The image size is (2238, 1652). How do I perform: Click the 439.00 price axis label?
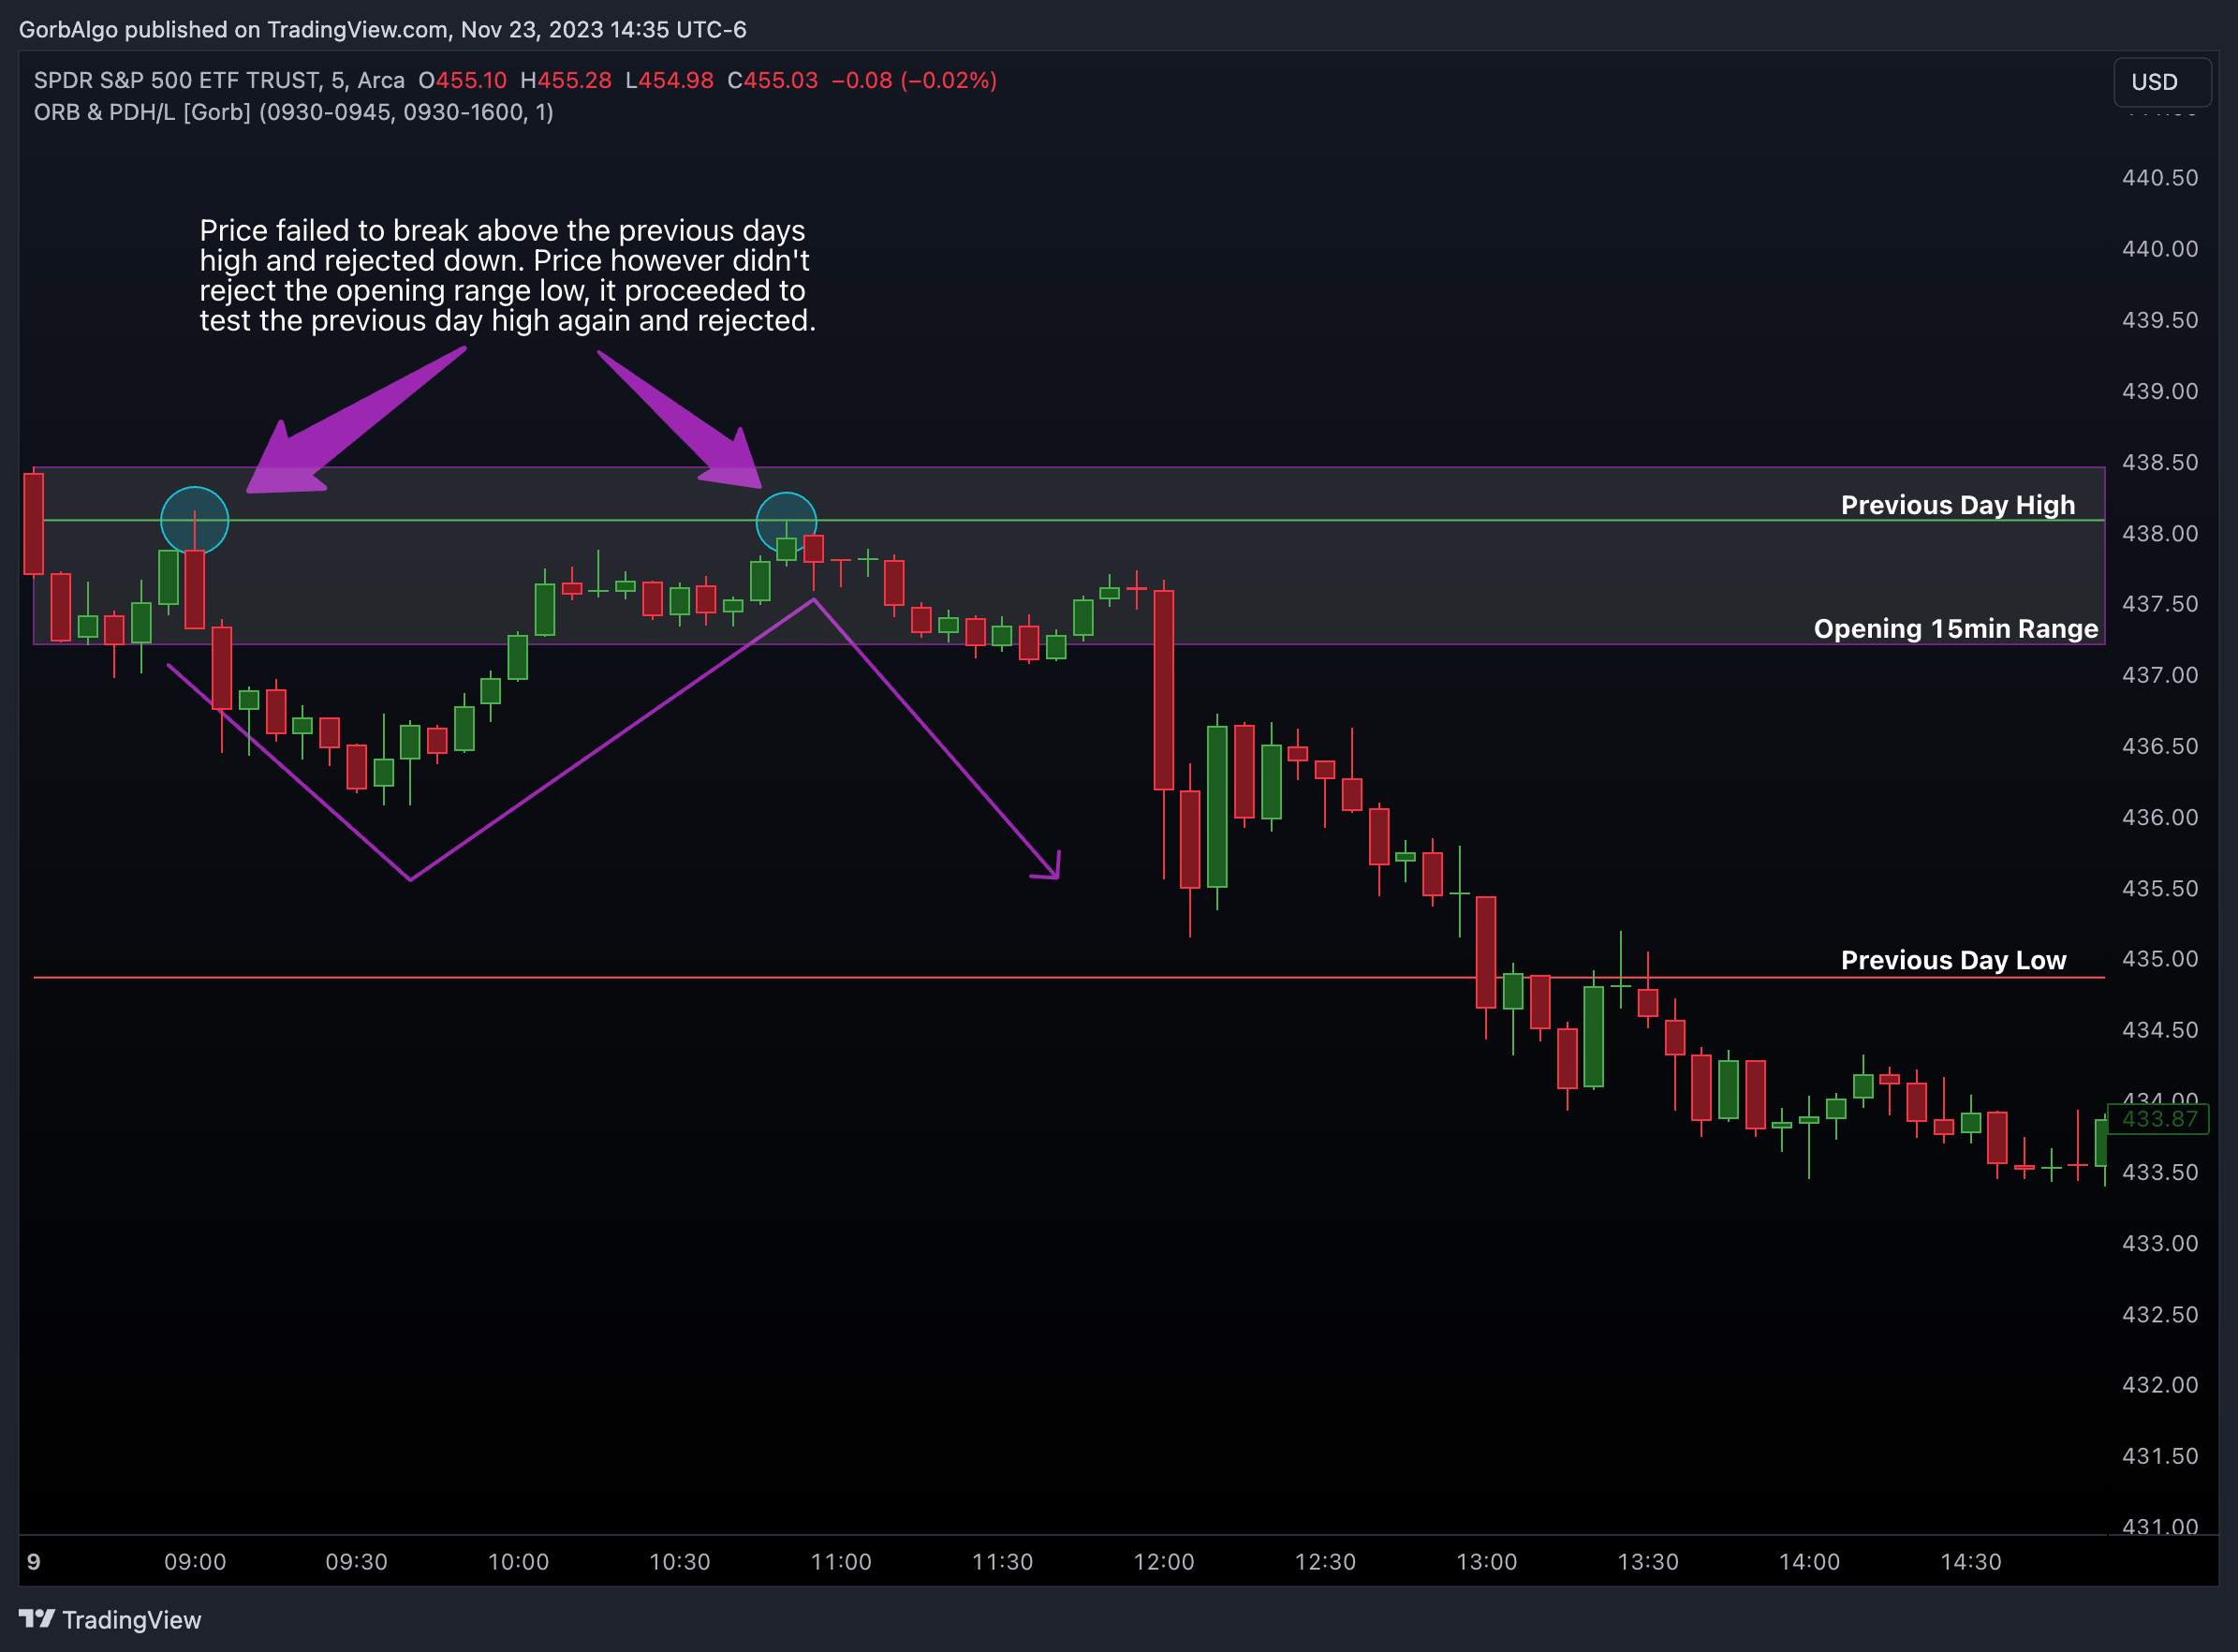(x=2159, y=391)
